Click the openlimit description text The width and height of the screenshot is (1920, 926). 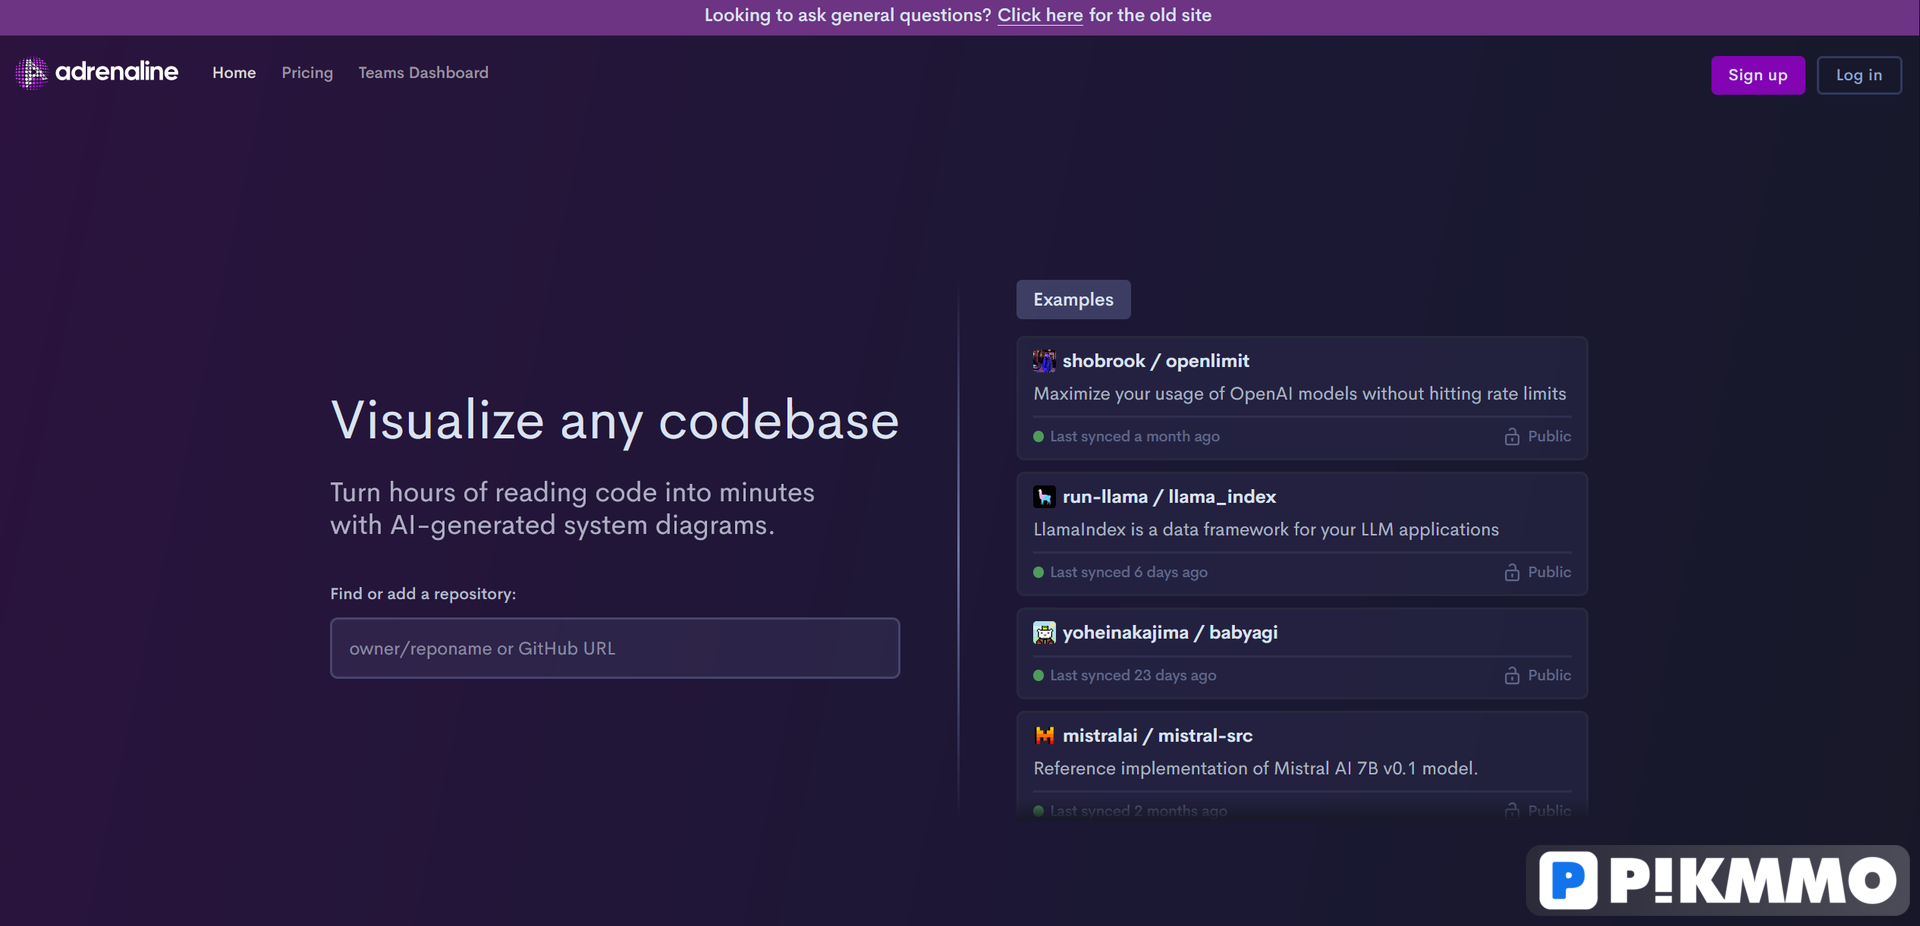click(1300, 394)
